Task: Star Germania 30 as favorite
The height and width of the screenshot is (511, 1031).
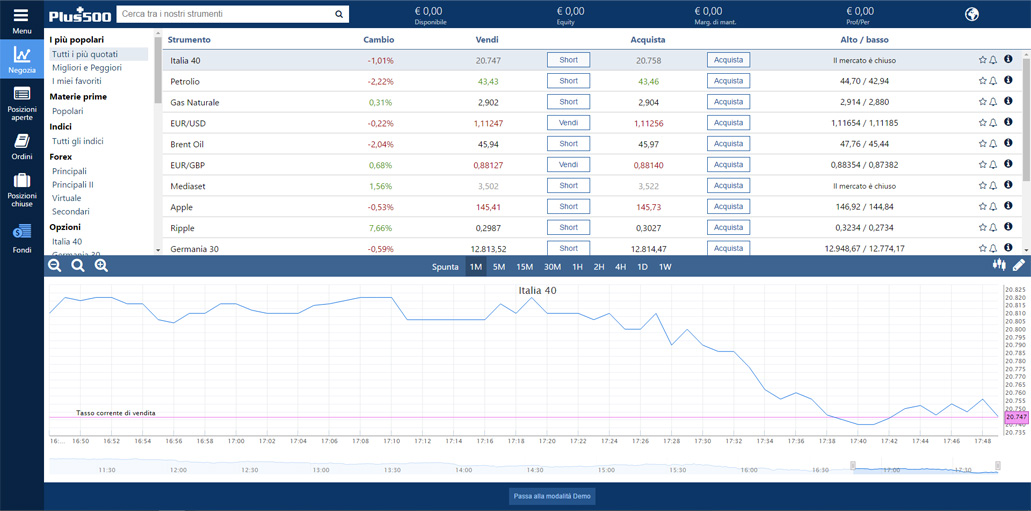Action: [x=982, y=249]
